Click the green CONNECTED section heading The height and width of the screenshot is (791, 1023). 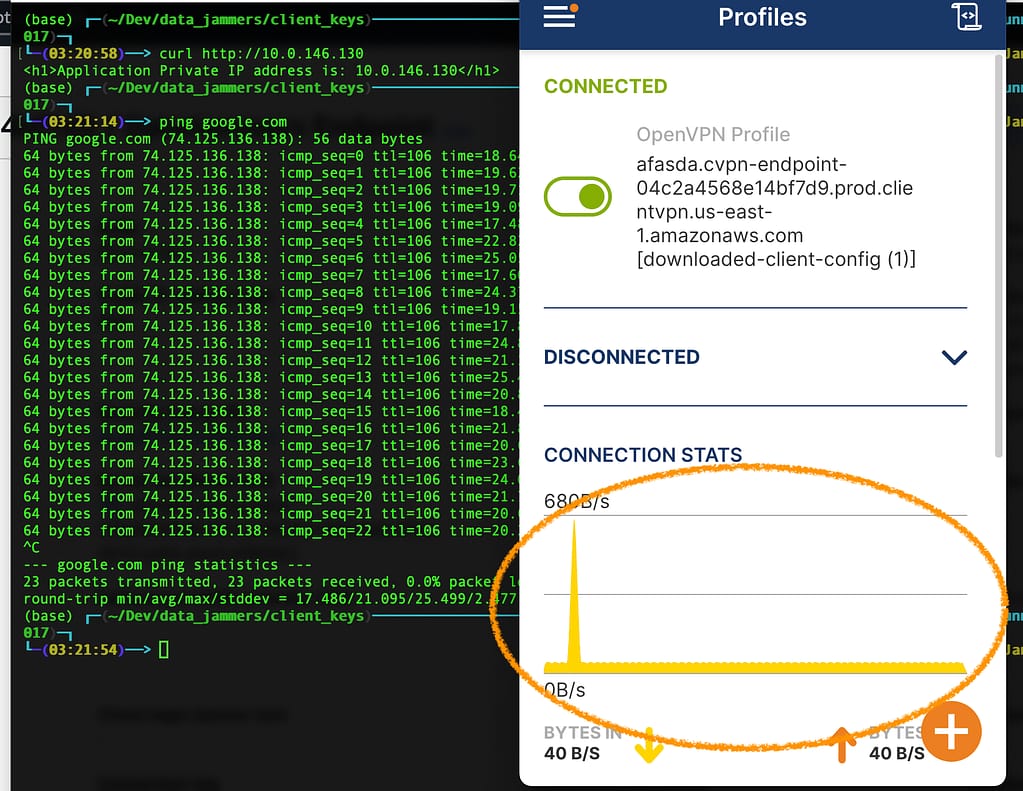point(605,86)
